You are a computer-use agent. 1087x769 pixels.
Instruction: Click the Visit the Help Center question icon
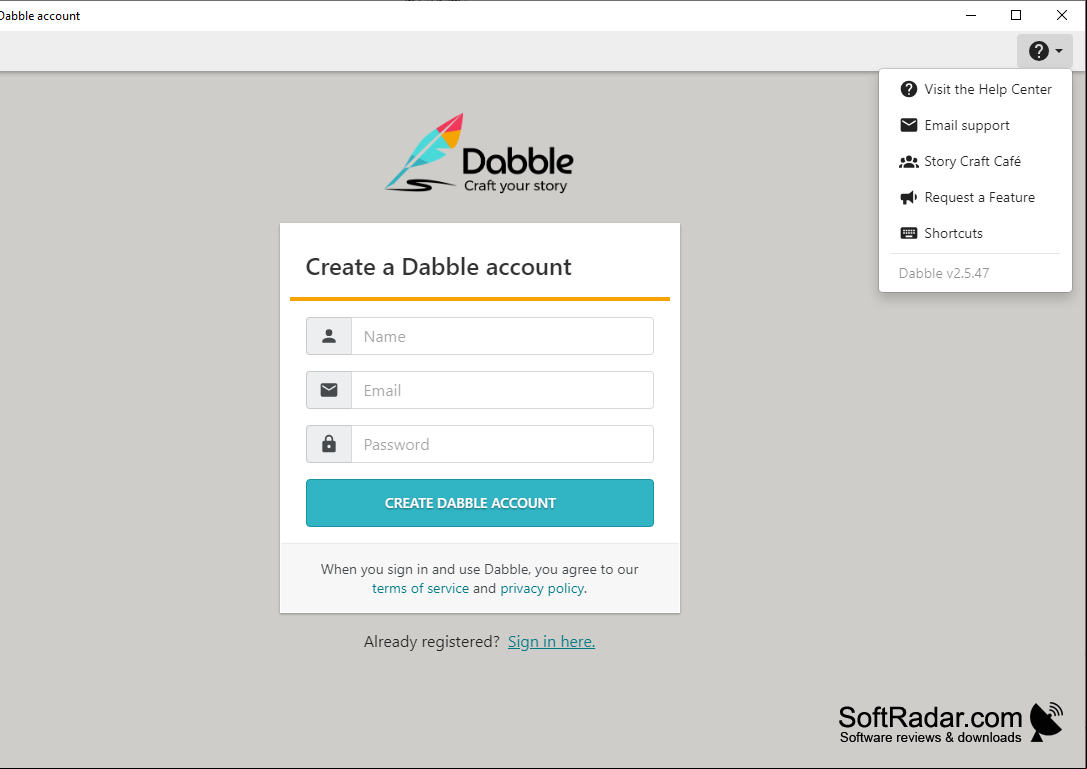(x=908, y=89)
